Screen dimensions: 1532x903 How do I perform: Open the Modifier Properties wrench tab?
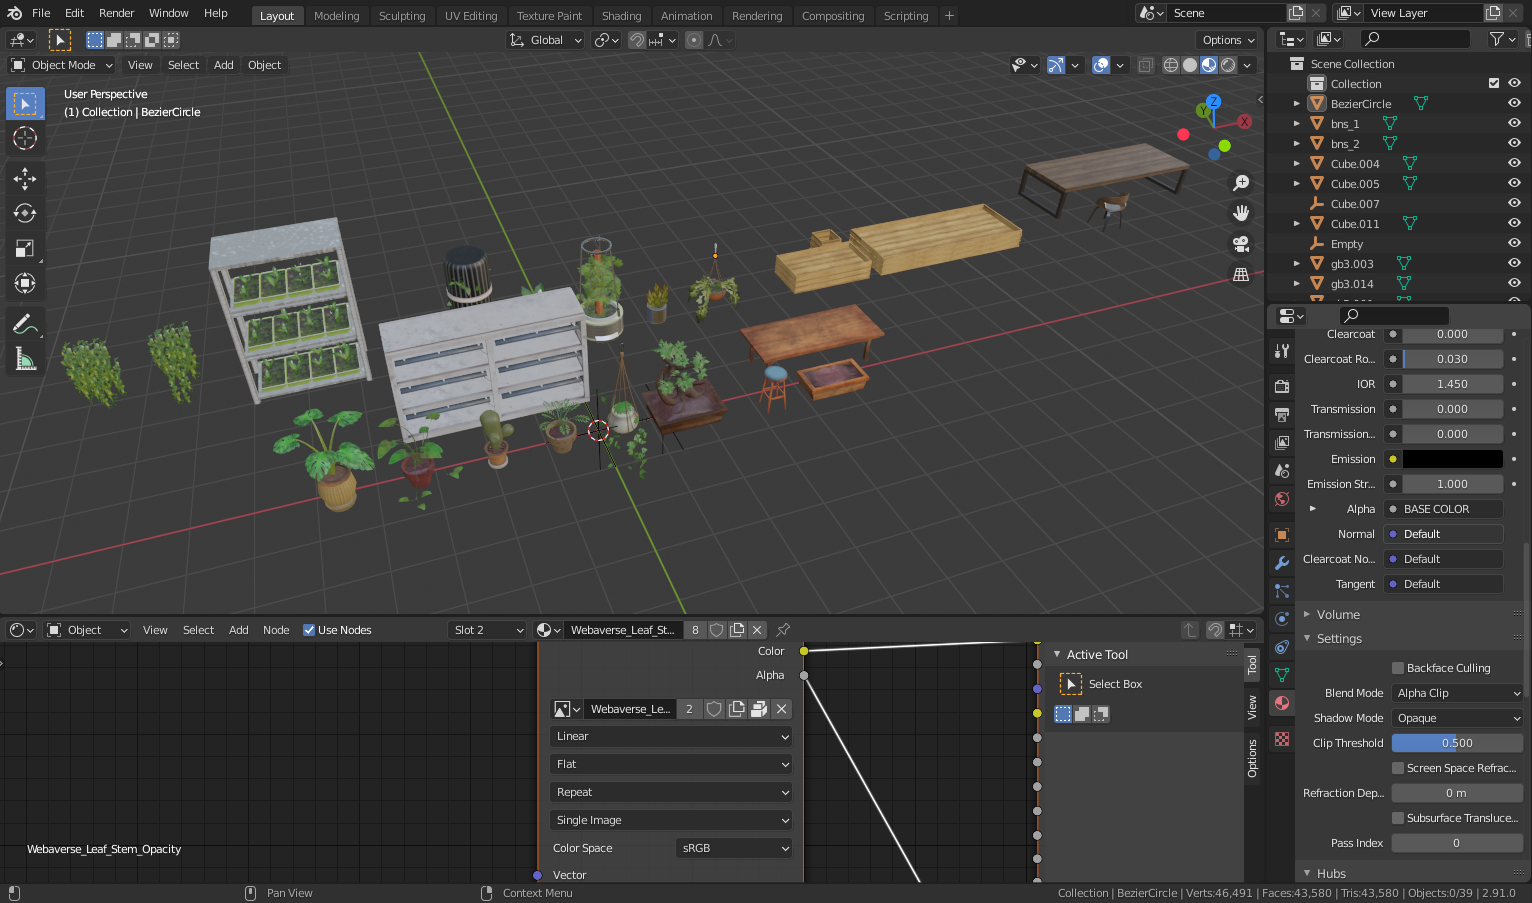point(1281,562)
